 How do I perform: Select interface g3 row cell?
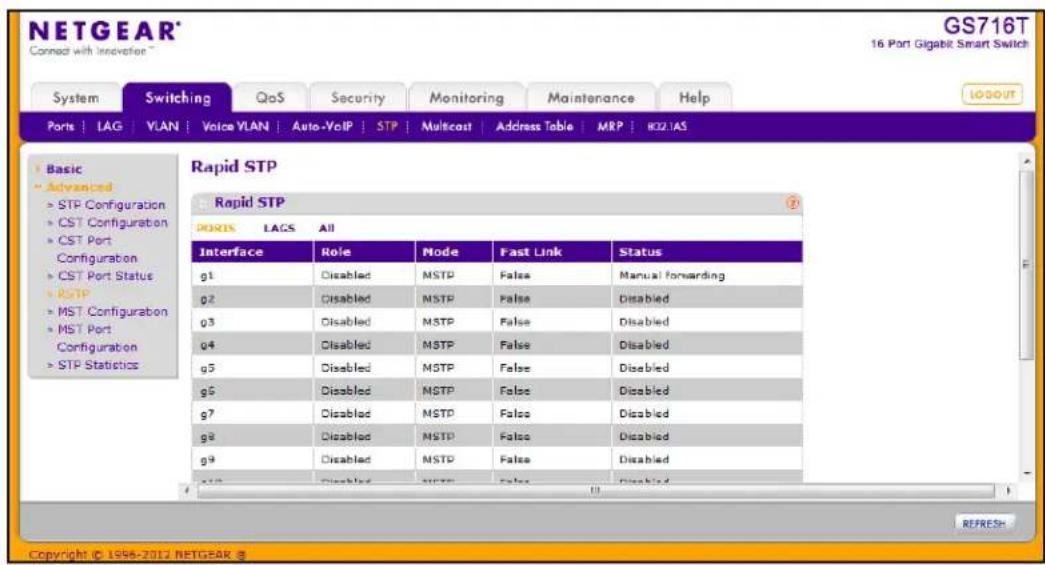[x=253, y=321]
